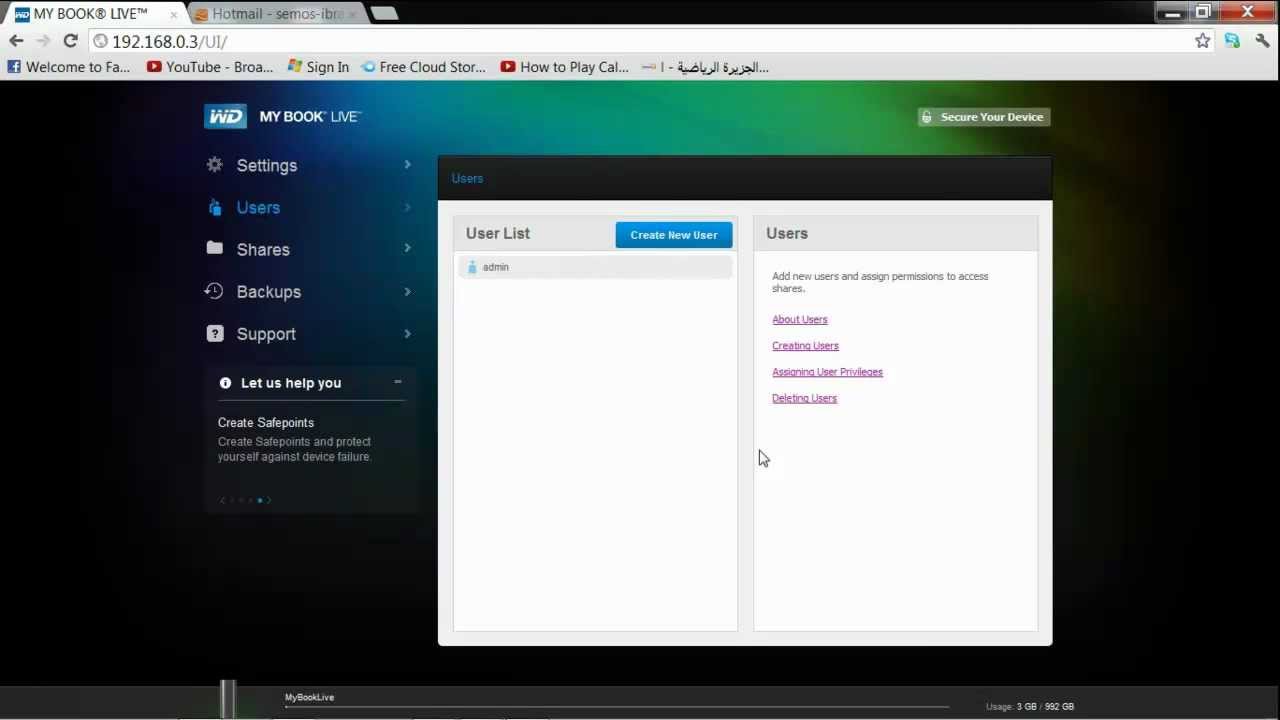Click the Users breadcrumb in panel header
1280x720 pixels.
[467, 178]
